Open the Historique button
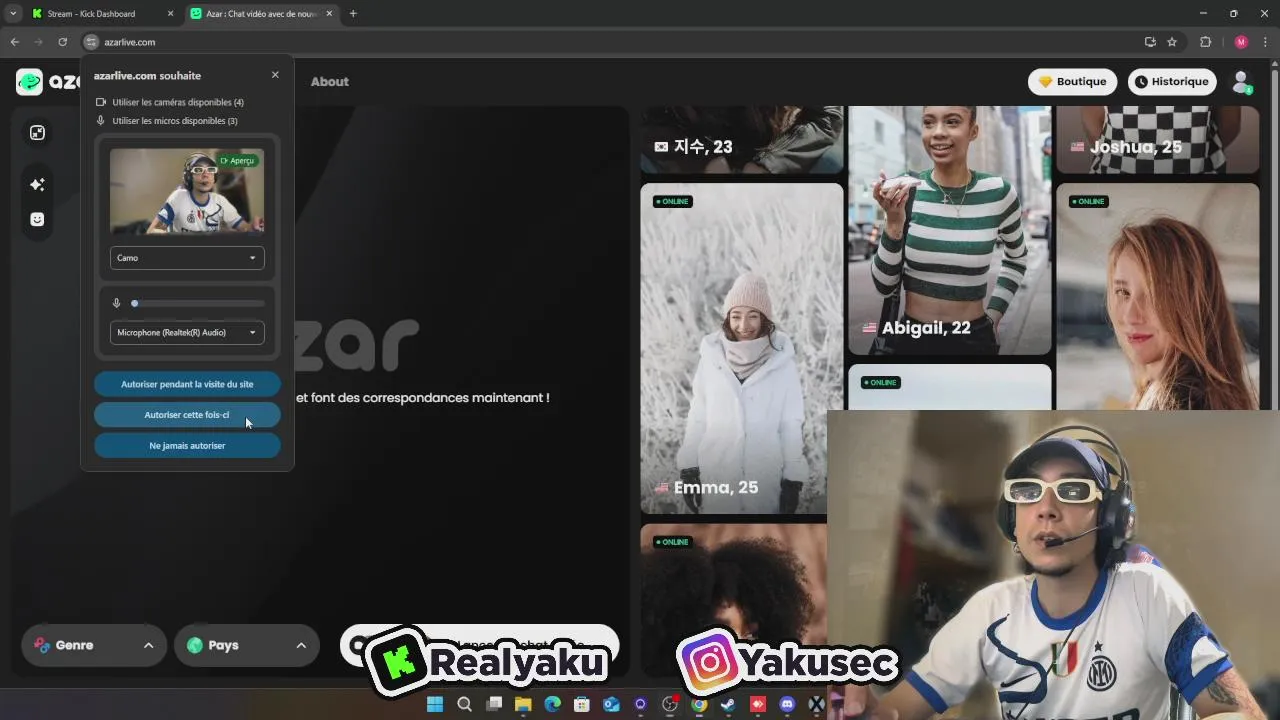This screenshot has width=1280, height=720. 1172,82
